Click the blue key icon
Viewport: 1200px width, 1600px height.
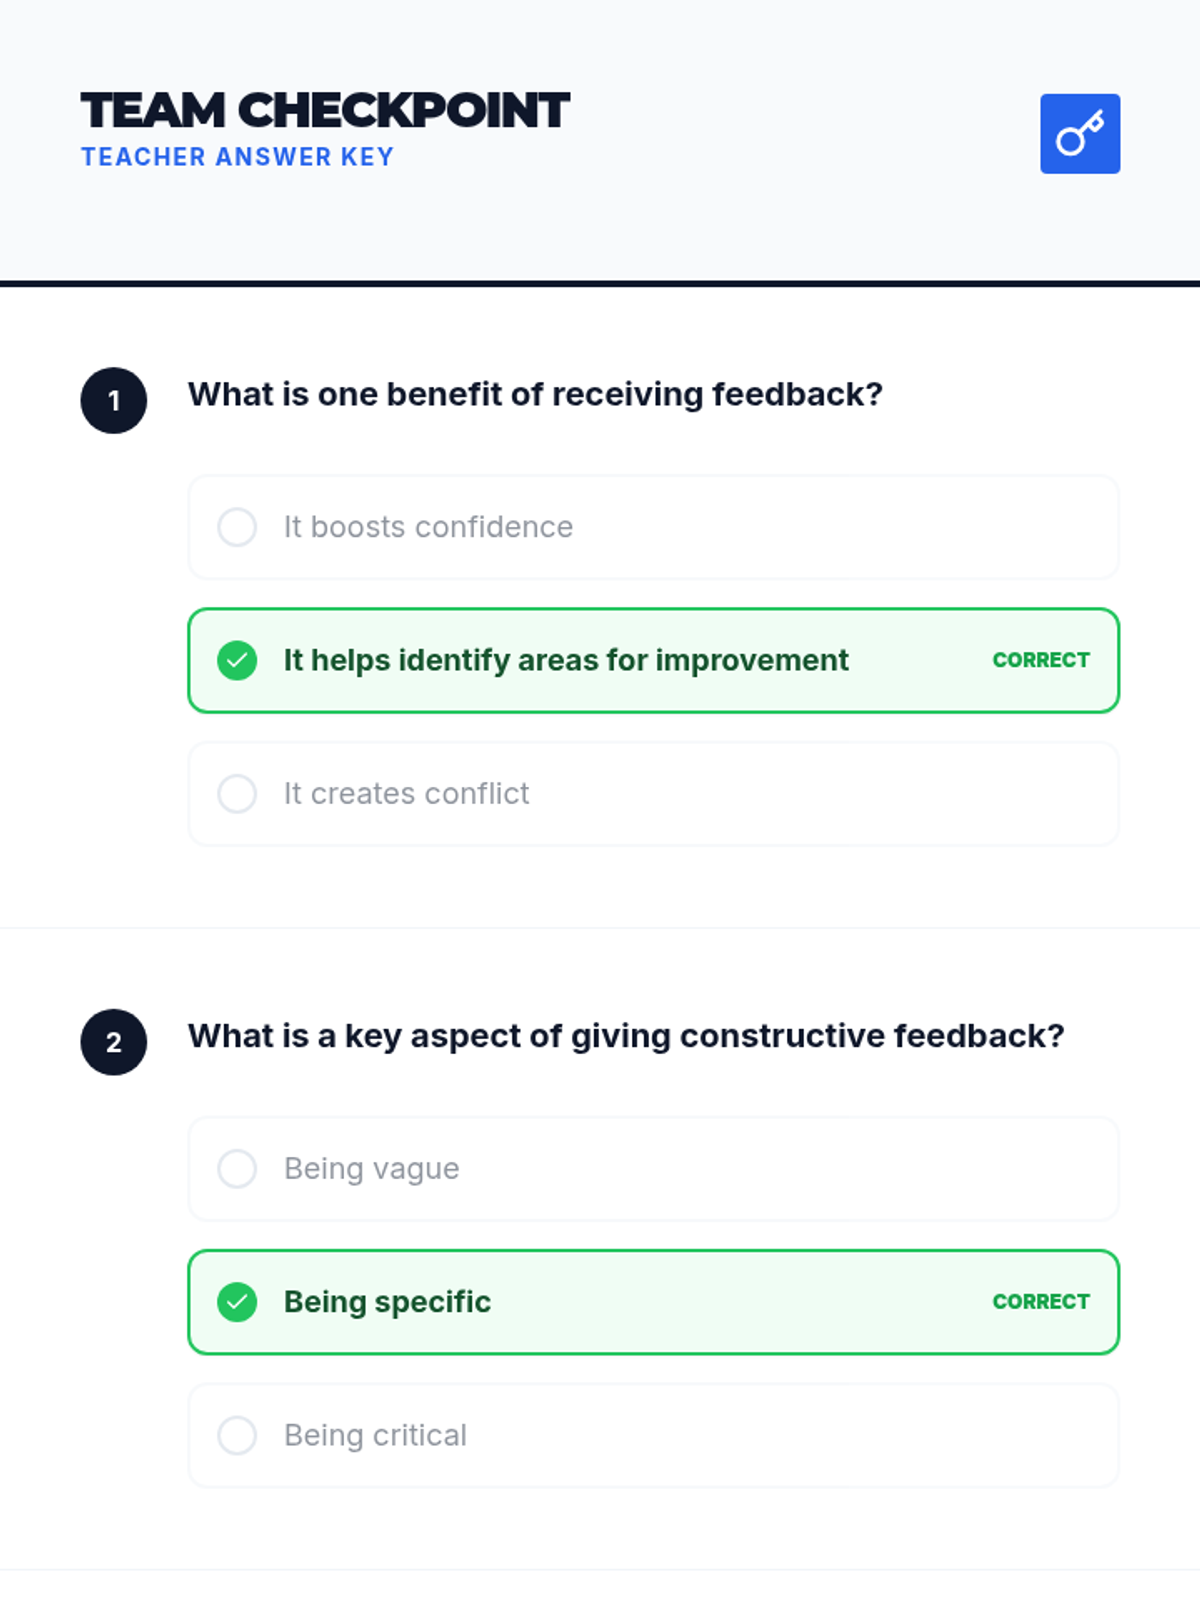1080,134
